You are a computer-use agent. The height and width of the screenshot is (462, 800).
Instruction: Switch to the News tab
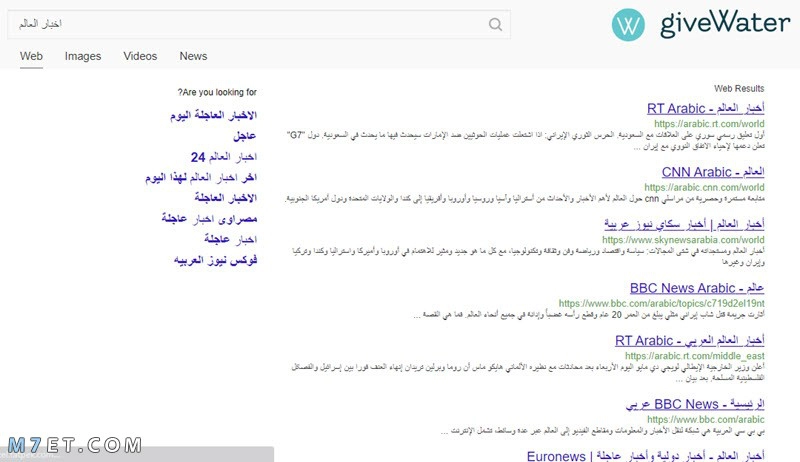193,56
